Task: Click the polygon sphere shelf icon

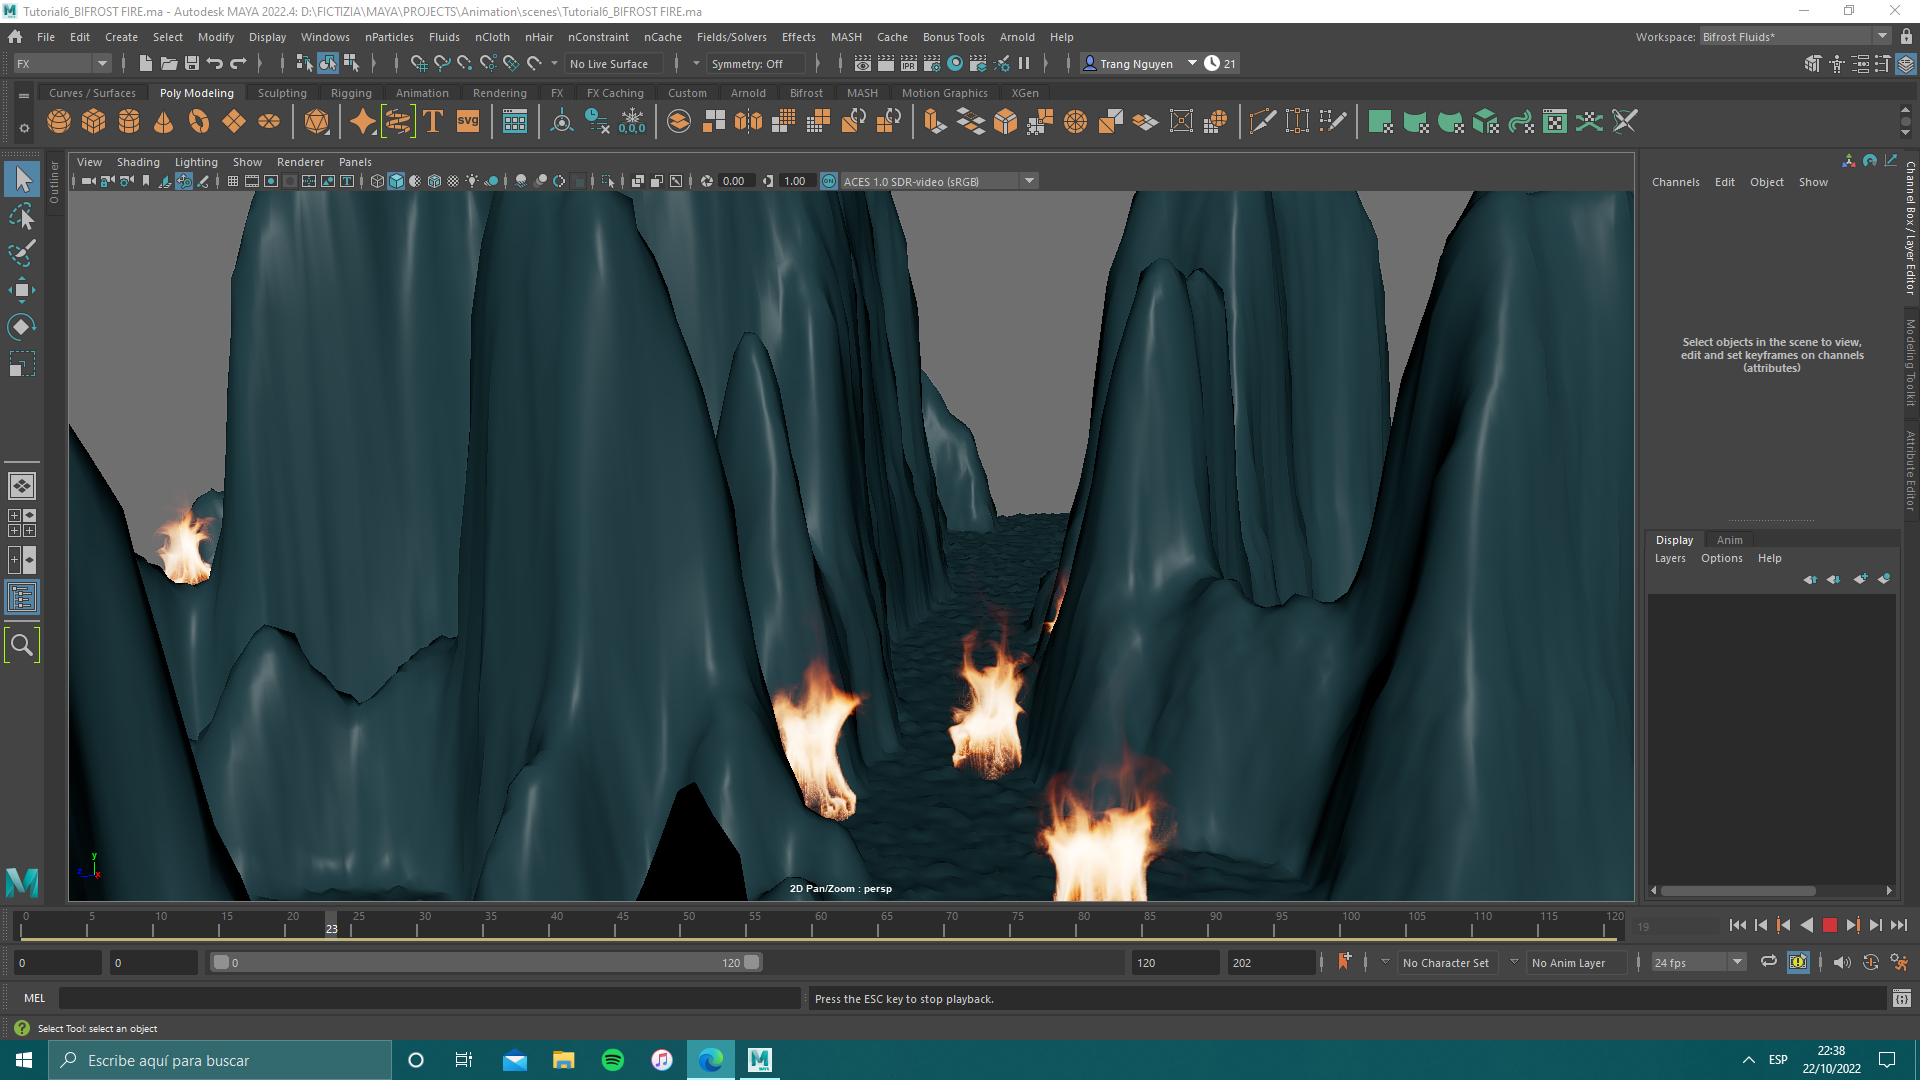Action: 59,122
